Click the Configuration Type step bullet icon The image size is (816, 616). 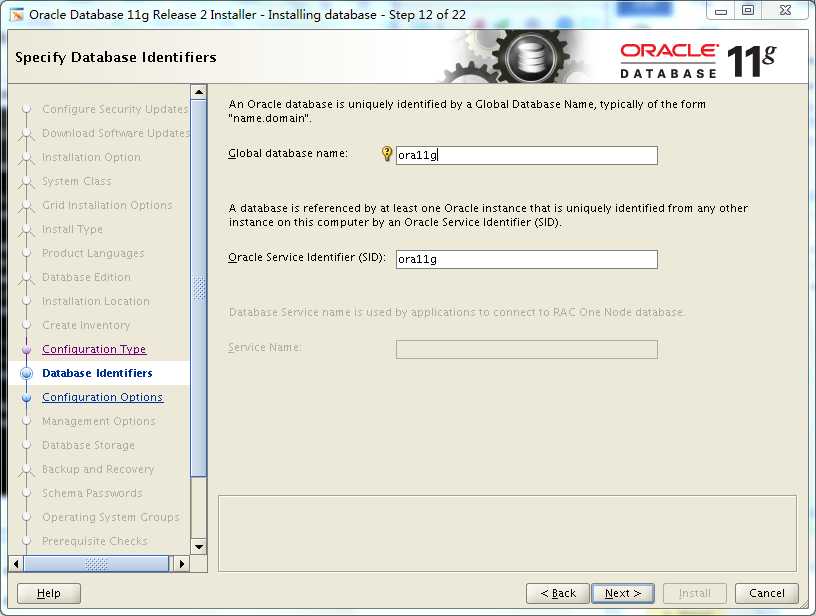tap(27, 349)
